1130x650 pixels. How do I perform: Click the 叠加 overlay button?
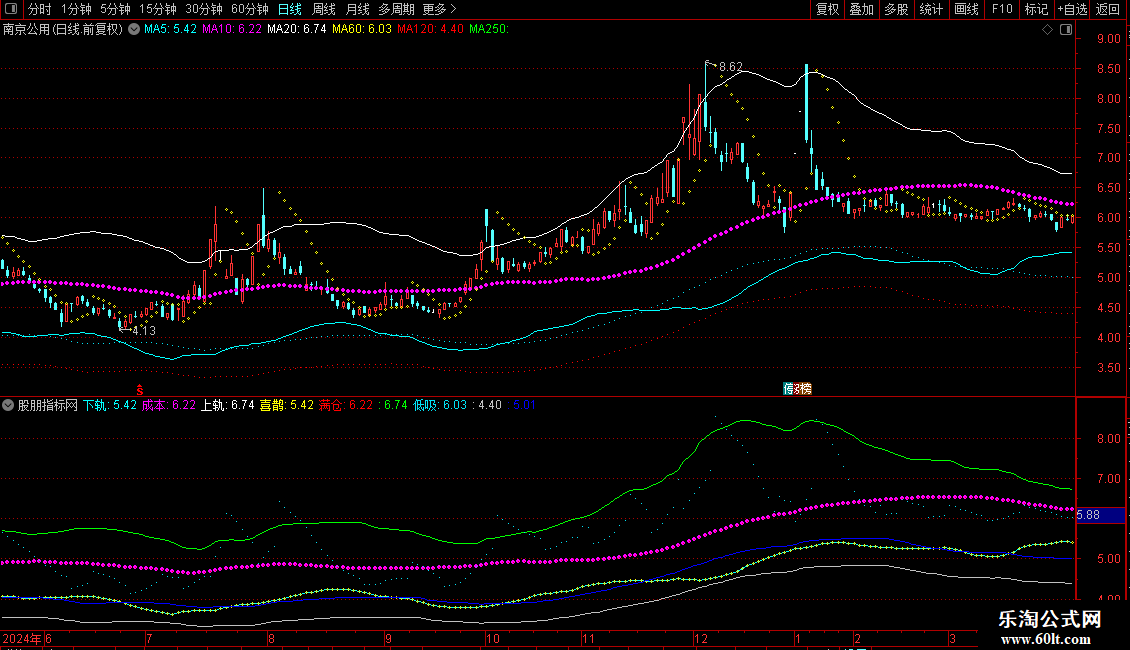tap(862, 9)
